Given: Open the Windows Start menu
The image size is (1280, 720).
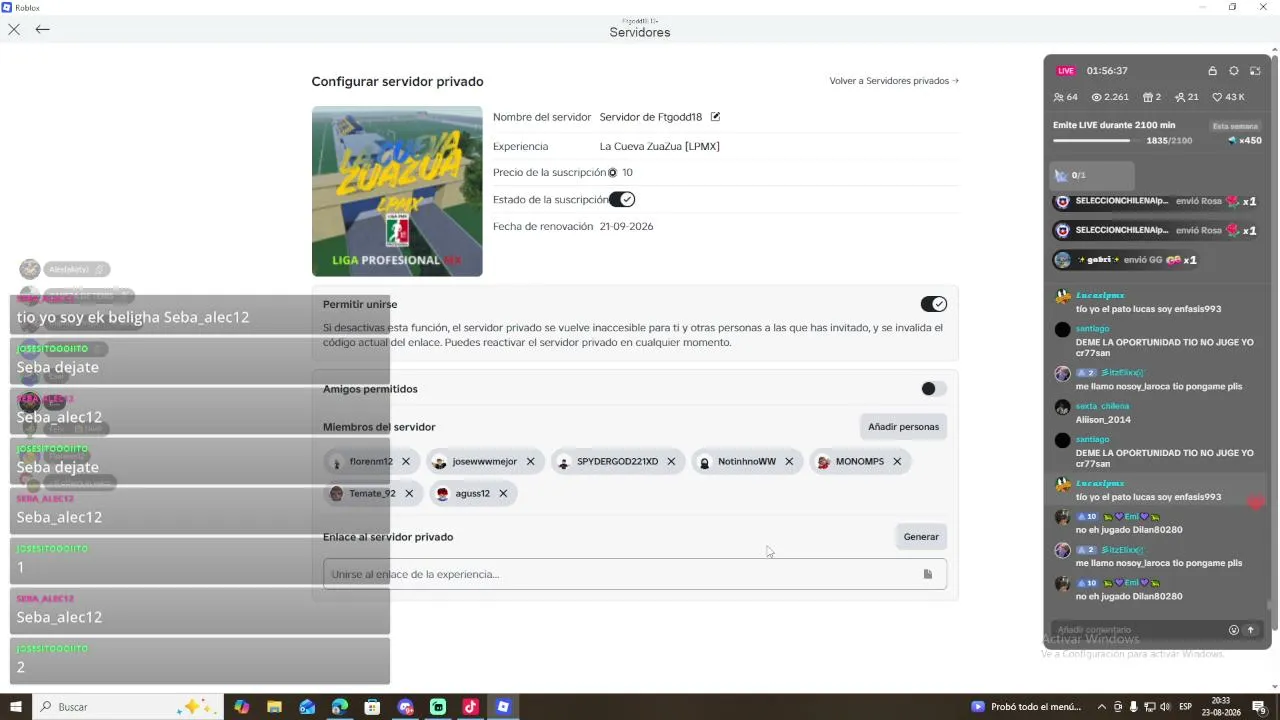Looking at the screenshot, I should (16, 707).
